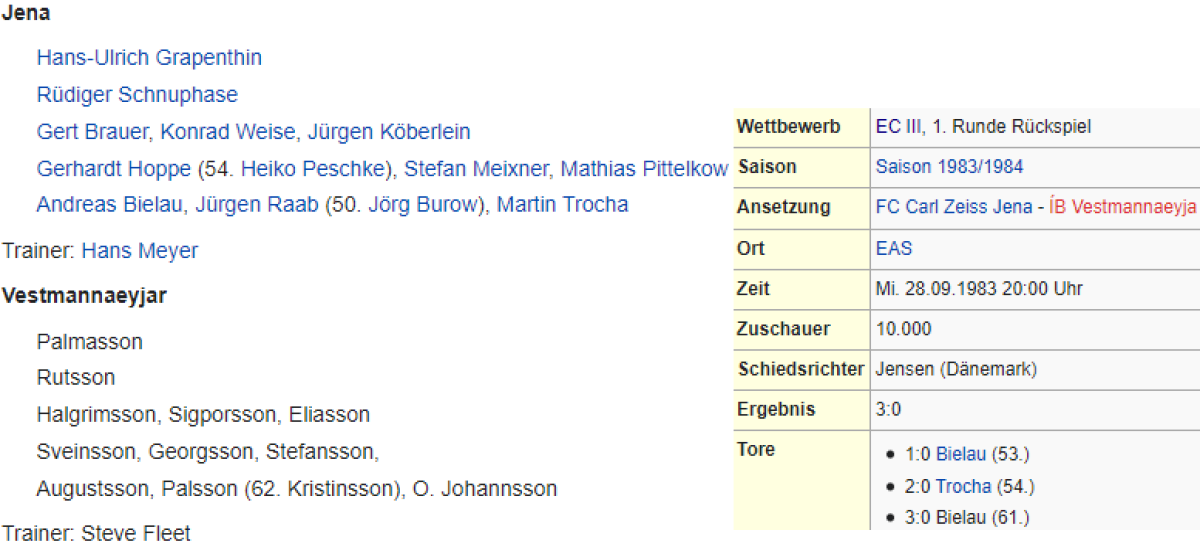This screenshot has width=1200, height=547.
Task: Click the Rüdiger Schnuphase link
Action: pyautogui.click(x=137, y=95)
